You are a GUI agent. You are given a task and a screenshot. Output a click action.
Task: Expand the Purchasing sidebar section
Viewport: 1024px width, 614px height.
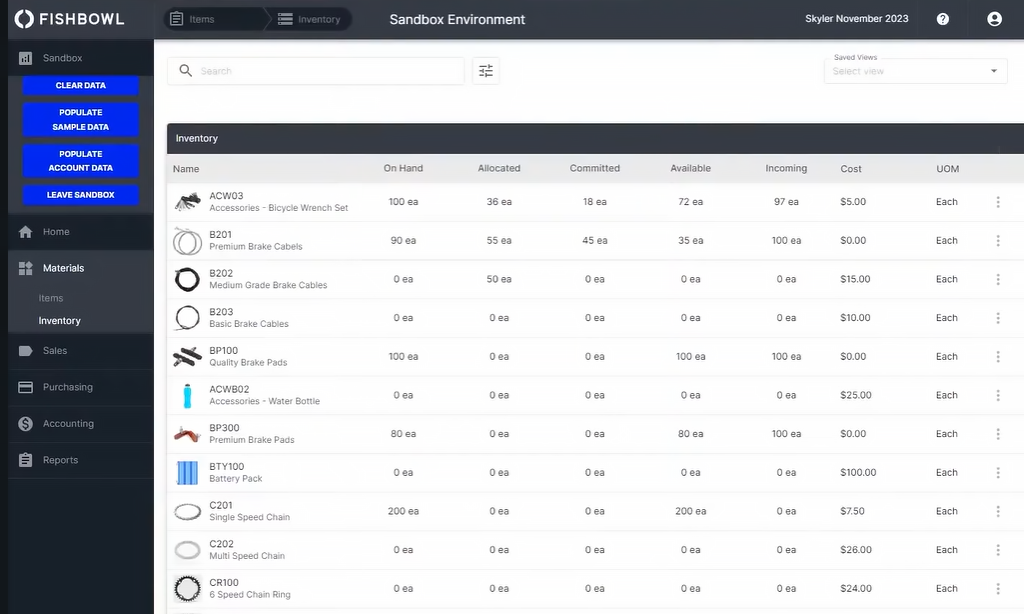coord(80,387)
